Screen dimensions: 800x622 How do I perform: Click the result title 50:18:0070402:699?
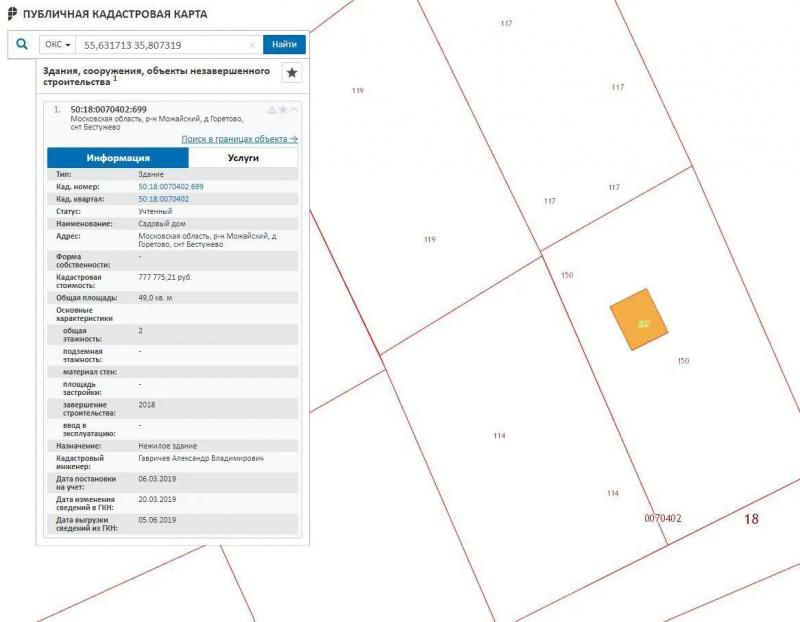point(108,109)
